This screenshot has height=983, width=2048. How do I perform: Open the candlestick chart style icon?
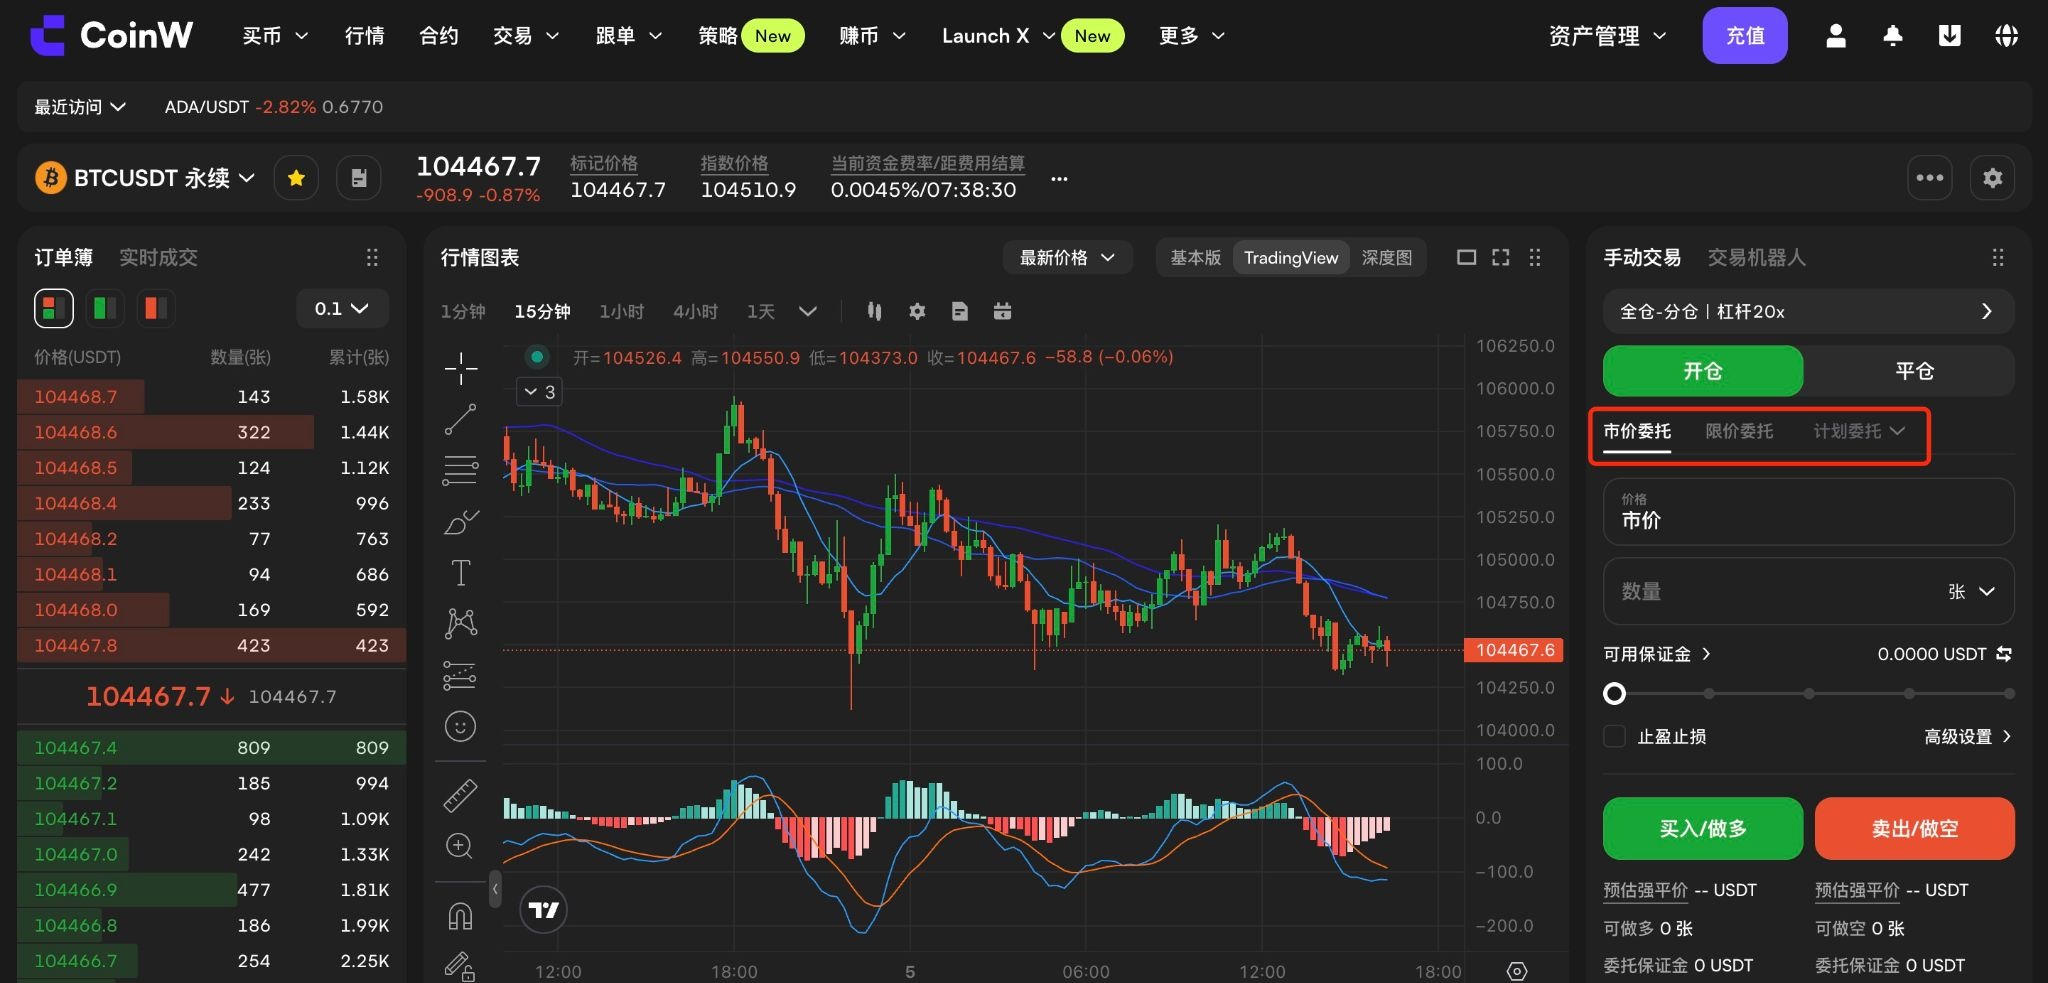pyautogui.click(x=874, y=311)
